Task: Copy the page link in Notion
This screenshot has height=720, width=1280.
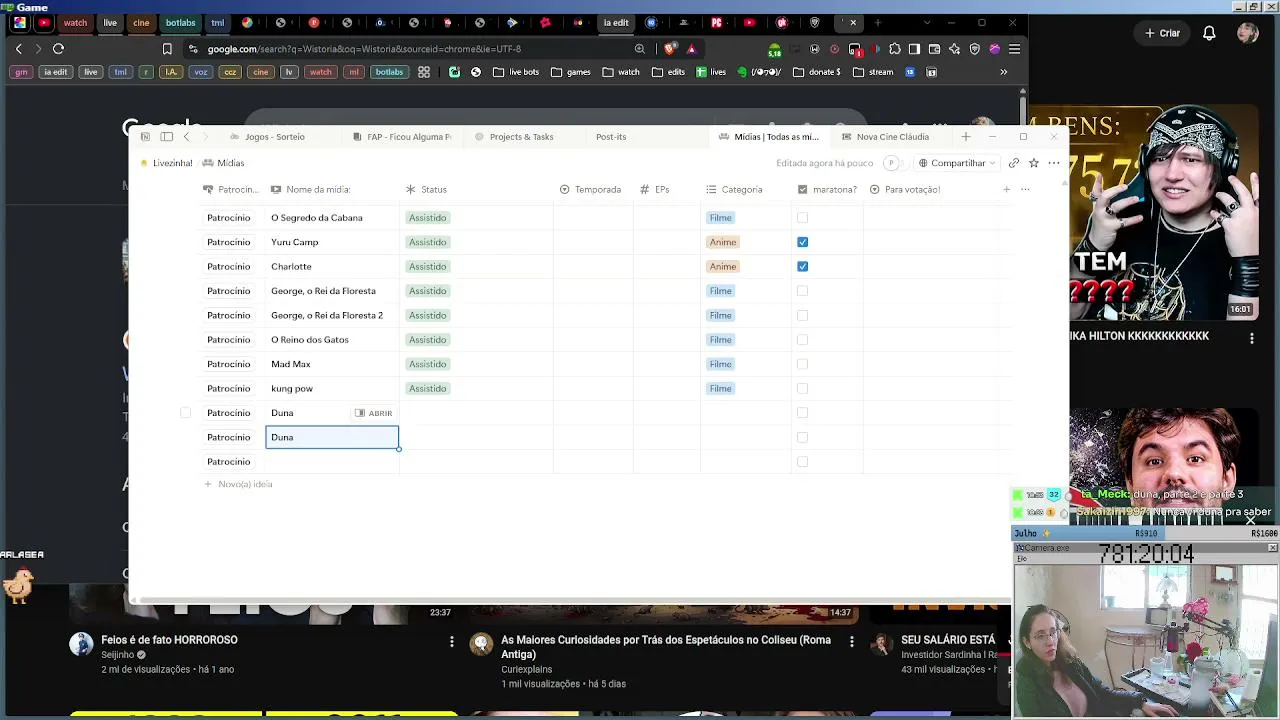Action: point(1014,163)
